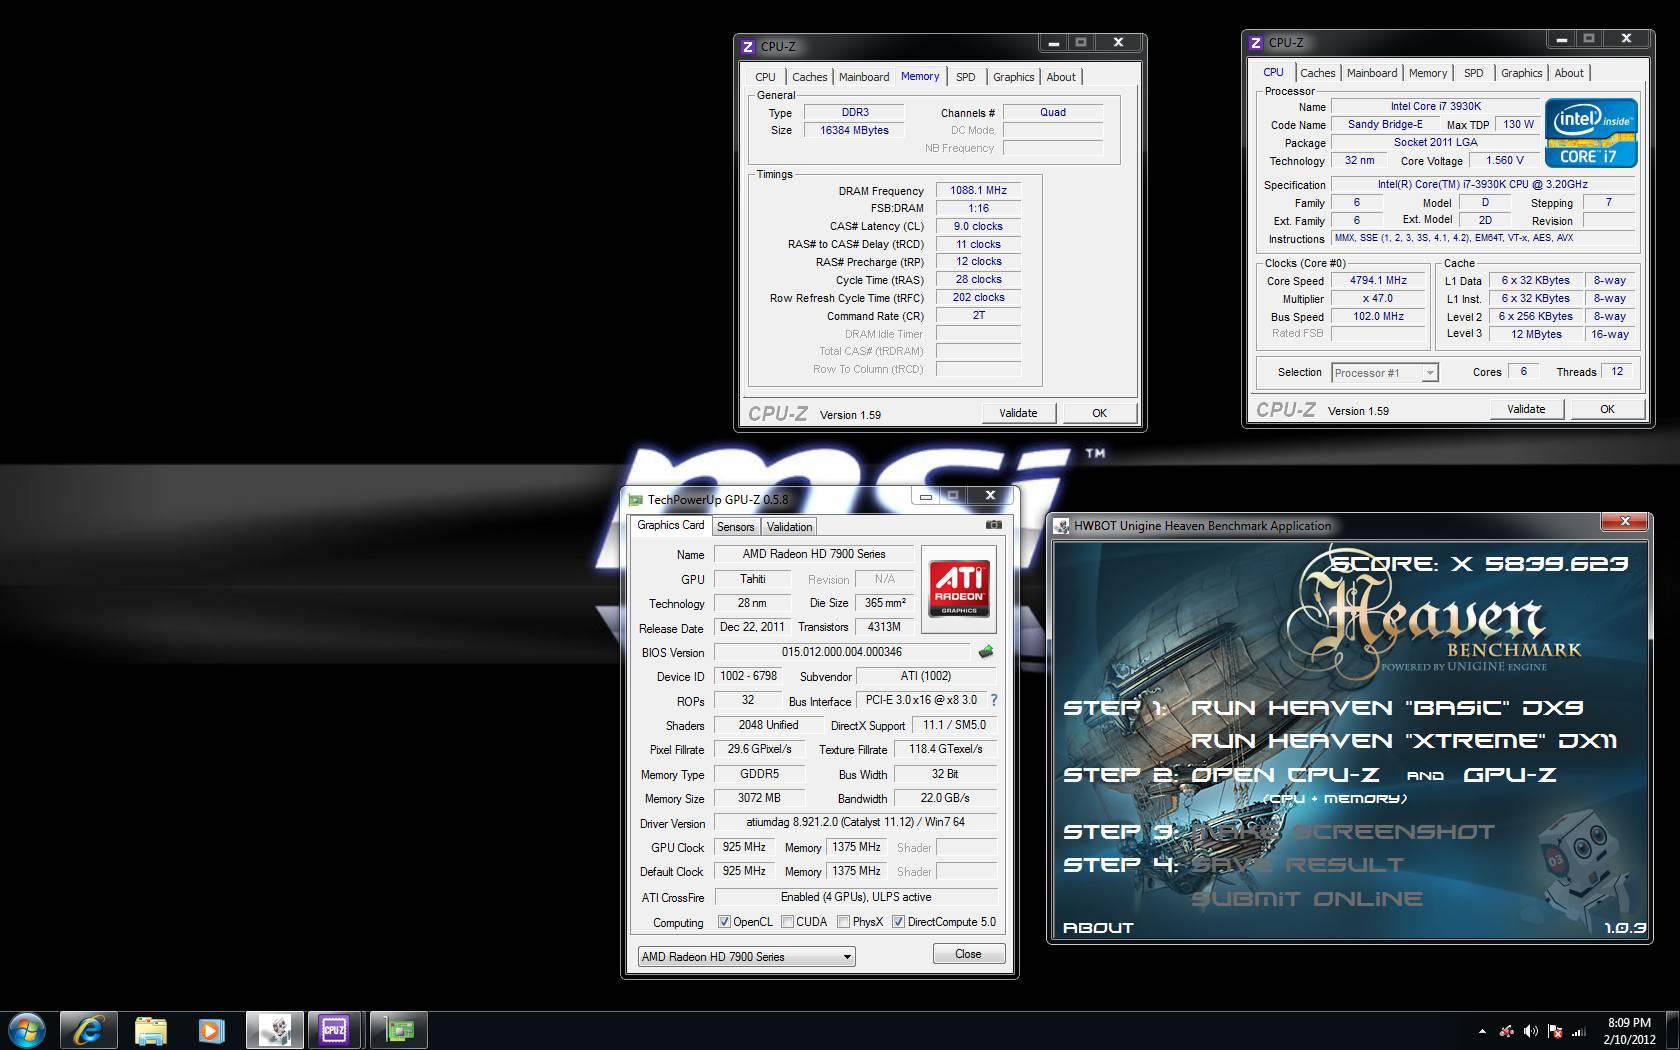Click OK in CPU-Z Memory window

(x=1099, y=413)
